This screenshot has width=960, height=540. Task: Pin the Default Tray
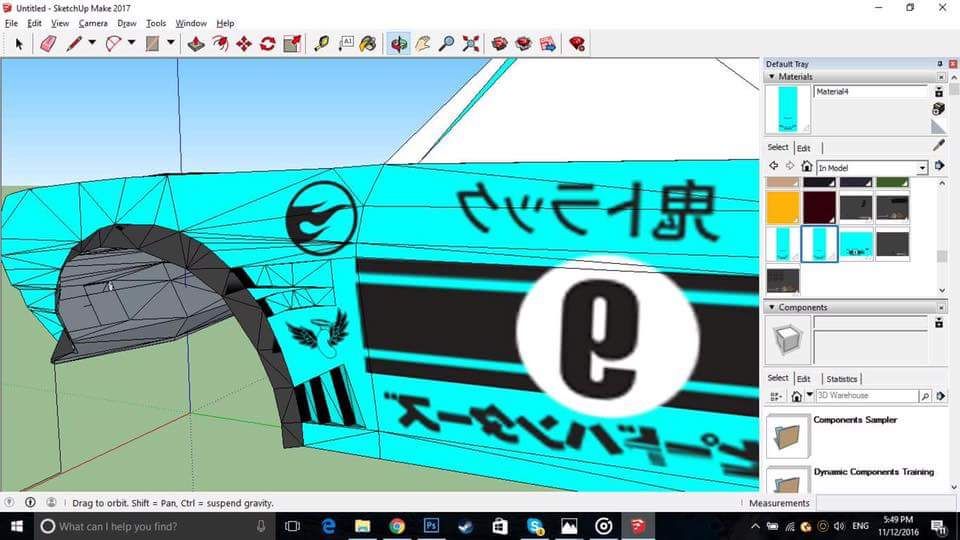coord(940,64)
